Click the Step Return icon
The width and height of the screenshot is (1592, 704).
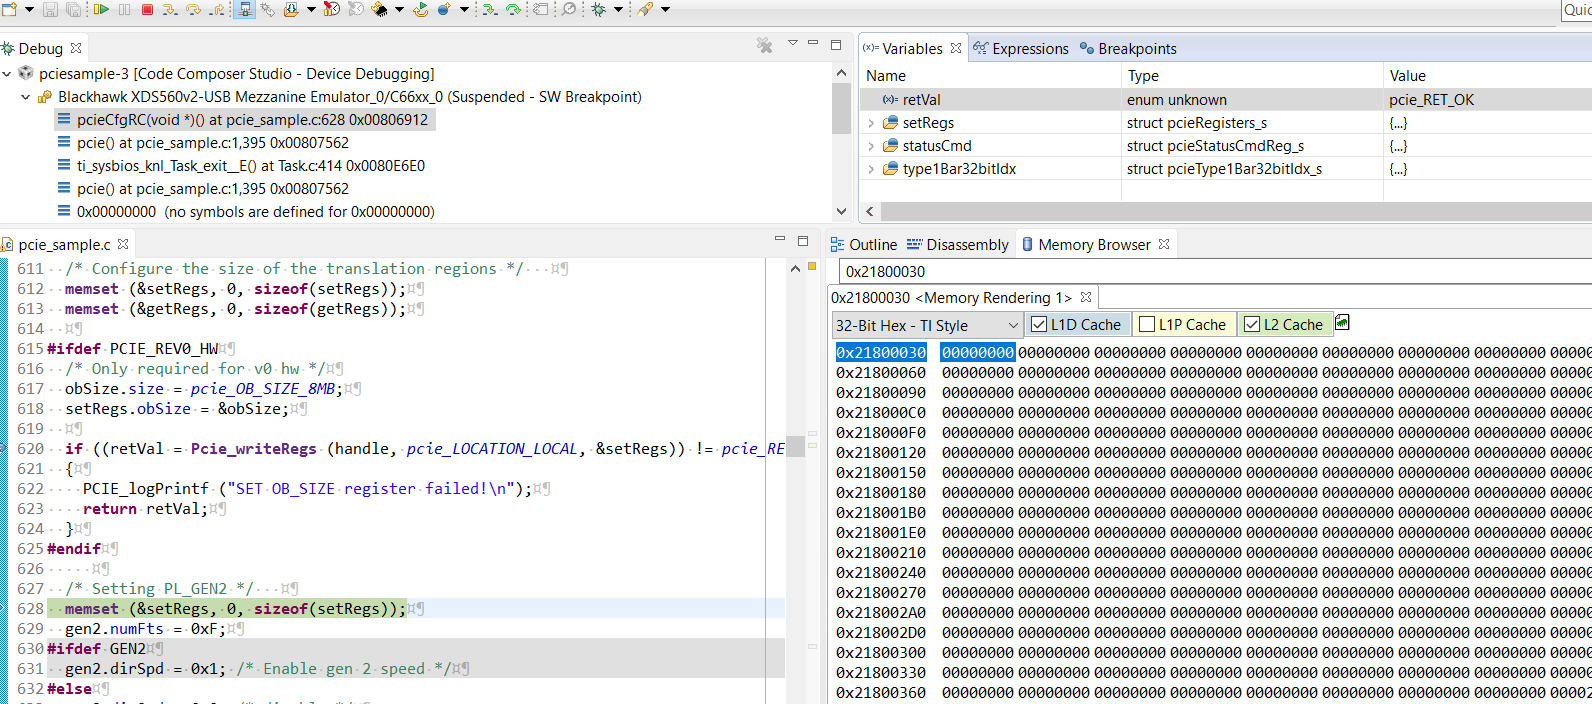coord(217,9)
